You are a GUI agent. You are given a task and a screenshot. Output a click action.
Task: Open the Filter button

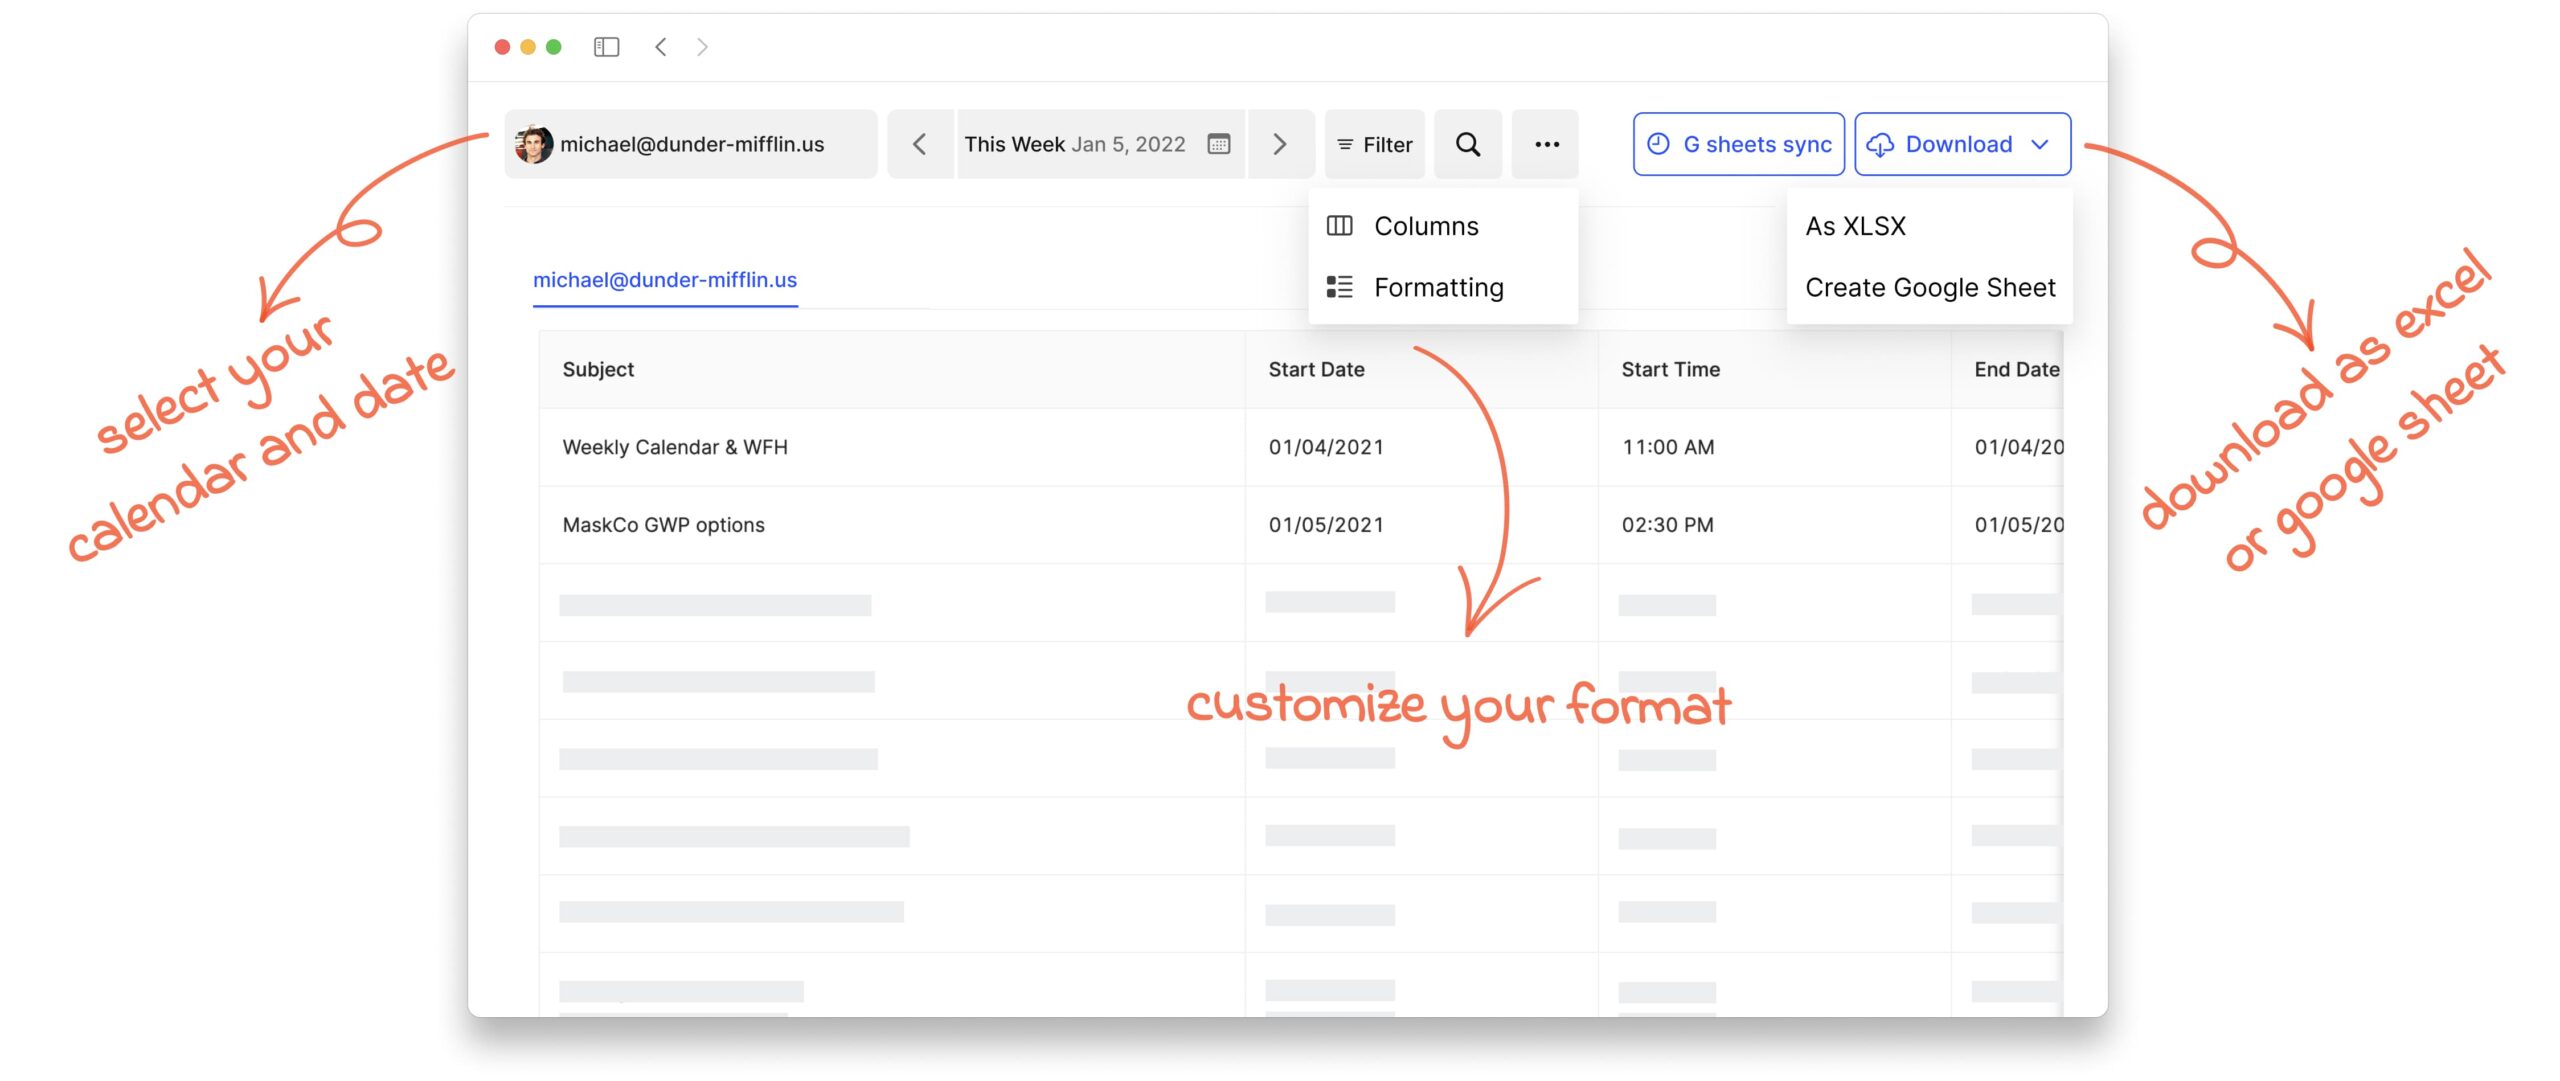point(1375,144)
